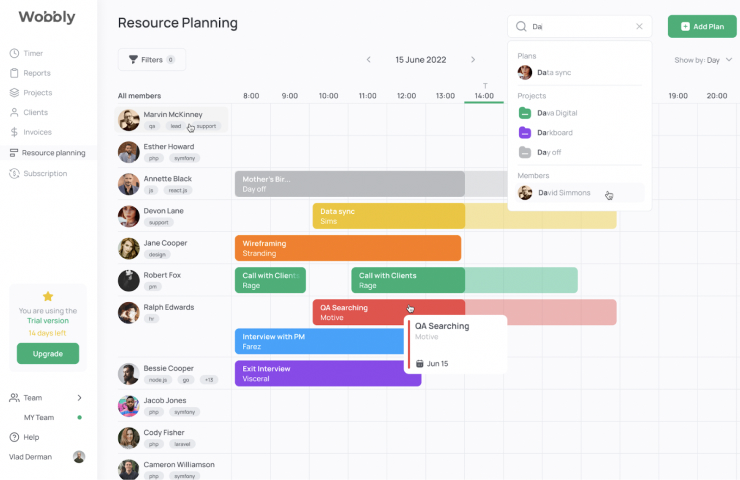Open the Timer page icon
740x480 pixels.
click(14, 53)
